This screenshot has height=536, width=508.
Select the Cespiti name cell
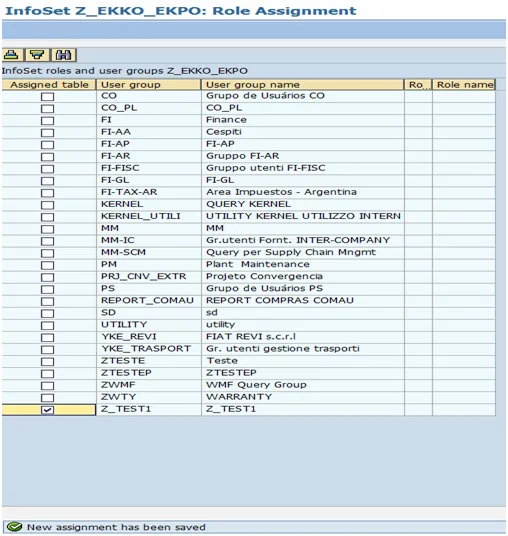click(x=303, y=132)
